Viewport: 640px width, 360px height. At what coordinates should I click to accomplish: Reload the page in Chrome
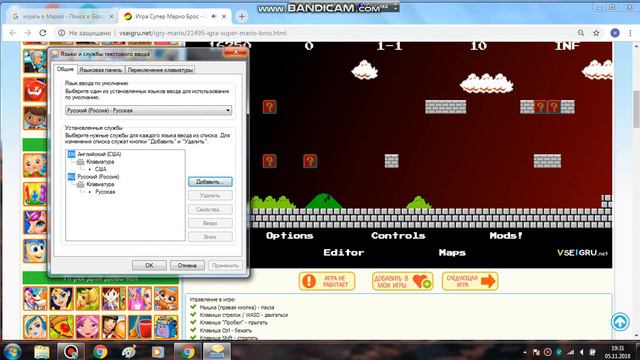coord(43,33)
